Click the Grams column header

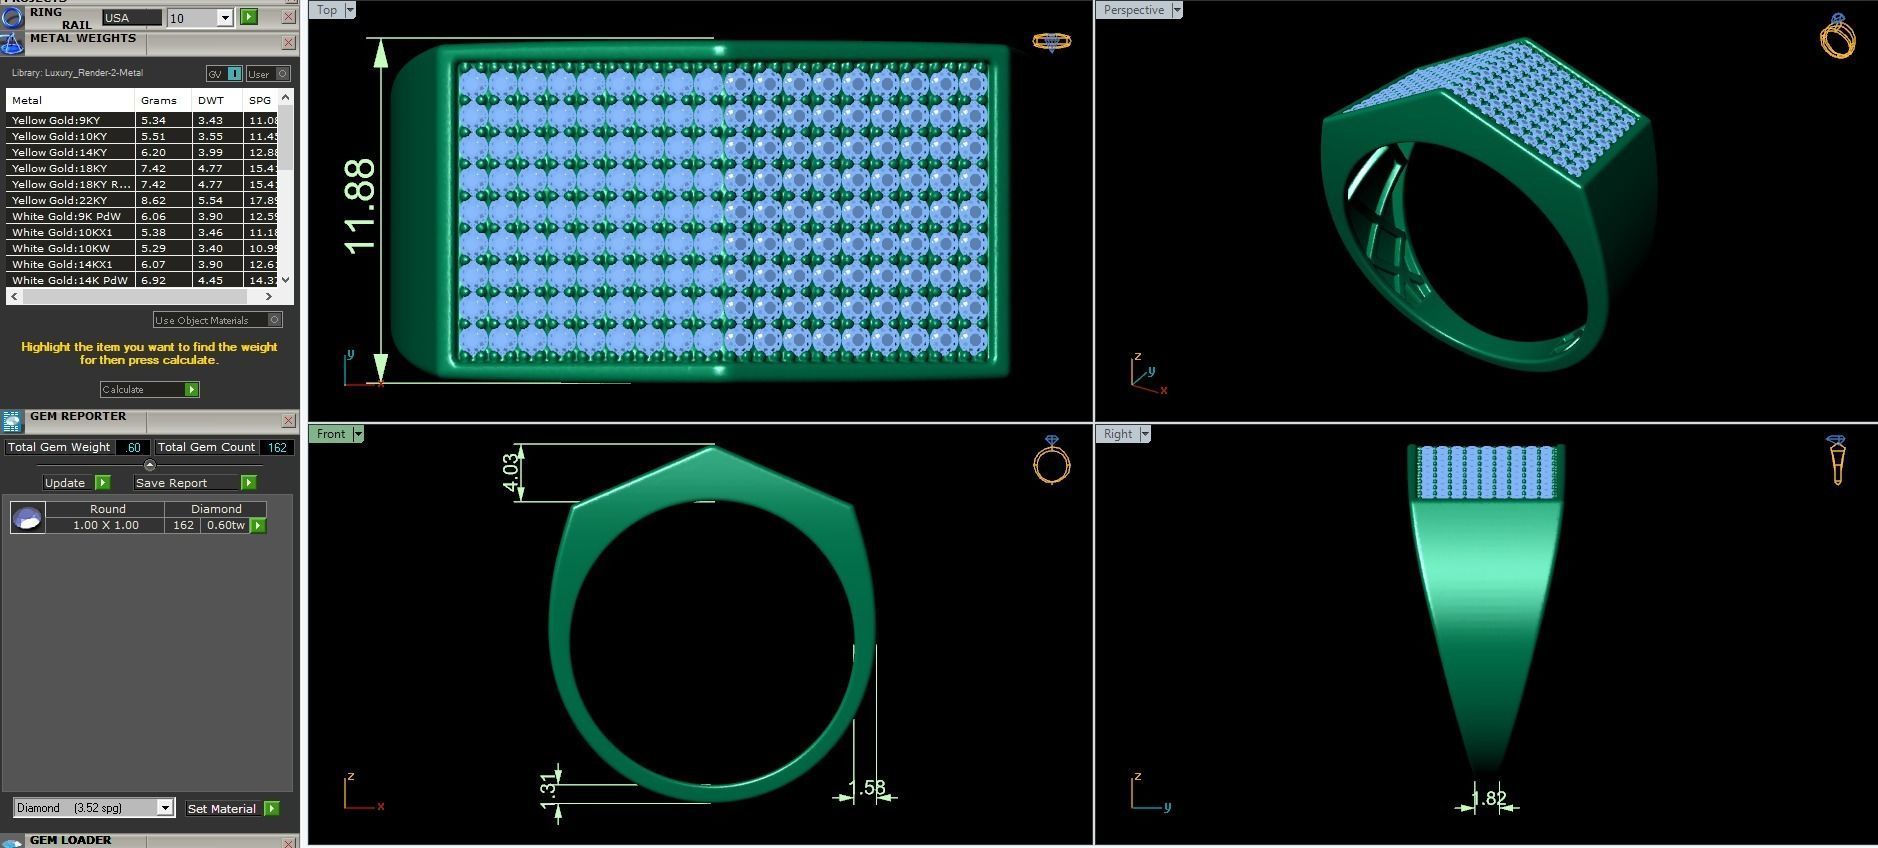coord(163,100)
